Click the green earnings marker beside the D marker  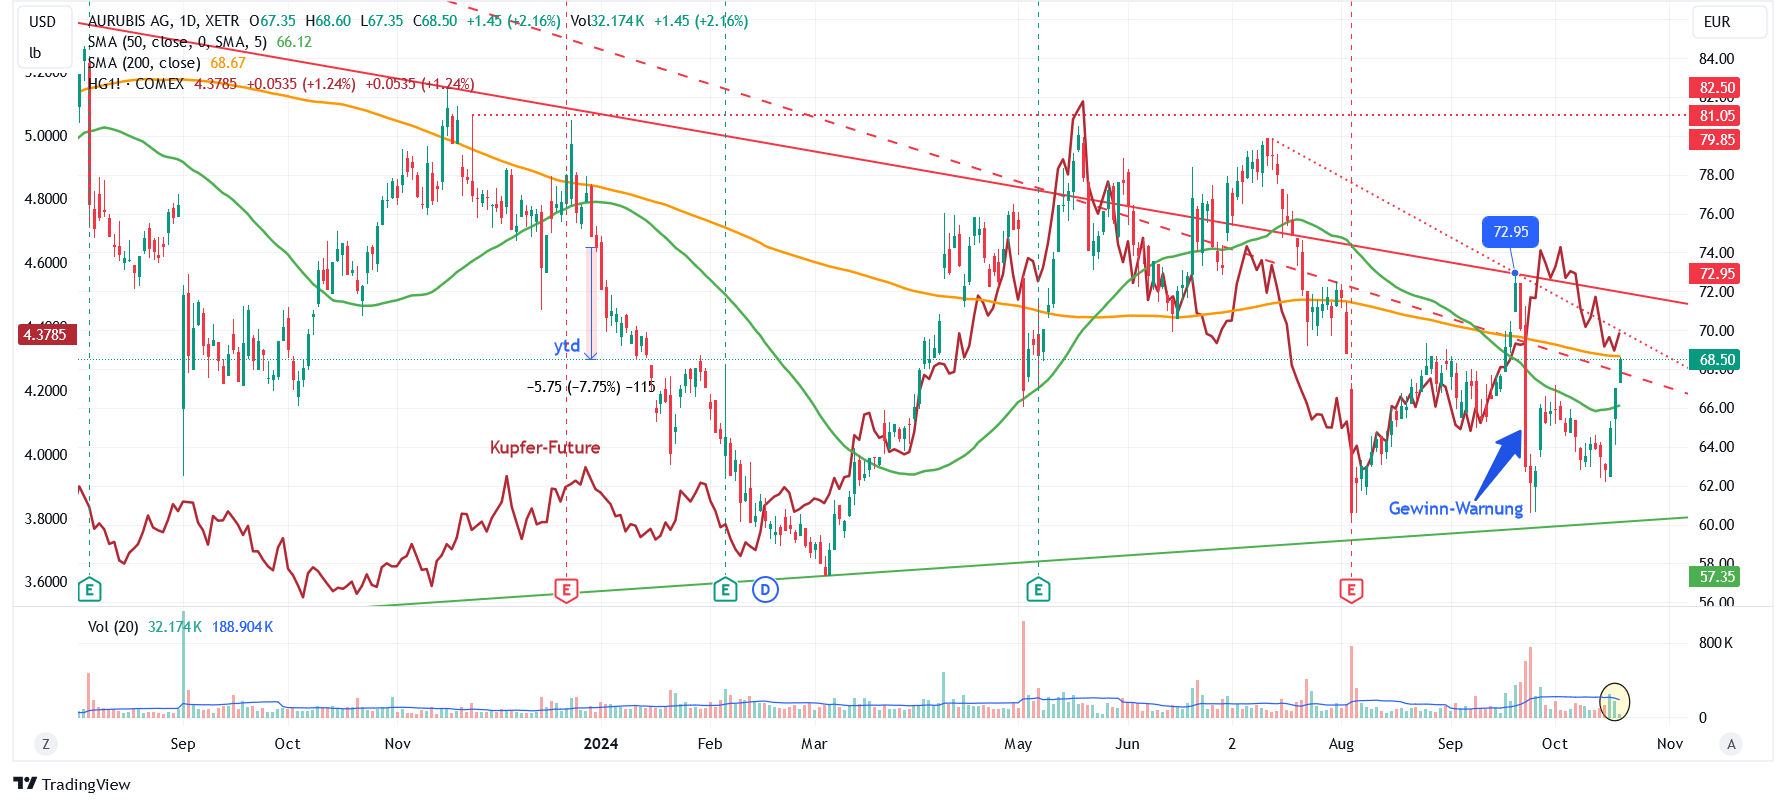[x=725, y=590]
